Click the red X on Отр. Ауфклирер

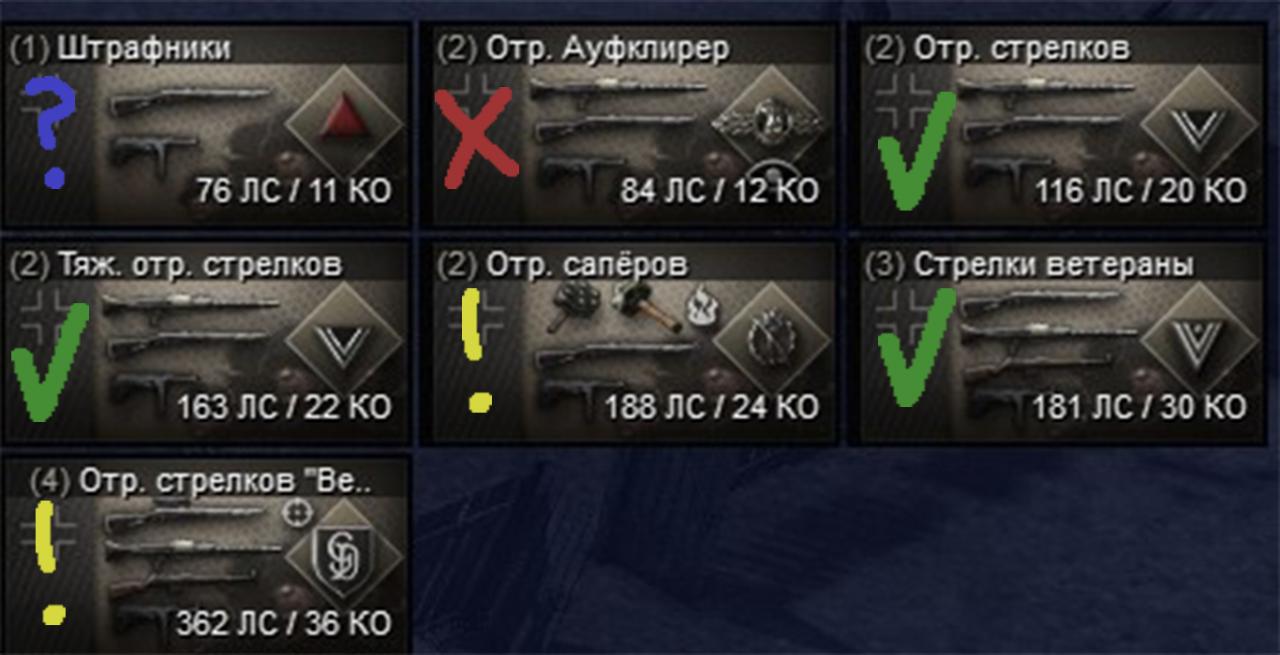474,134
